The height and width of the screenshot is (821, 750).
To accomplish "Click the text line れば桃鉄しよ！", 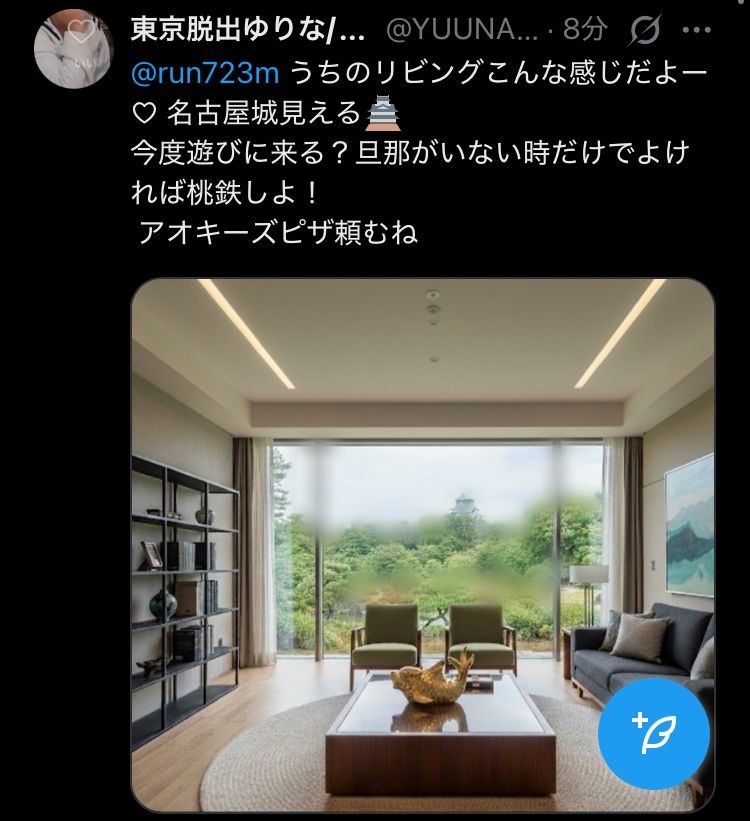I will pos(225,193).
